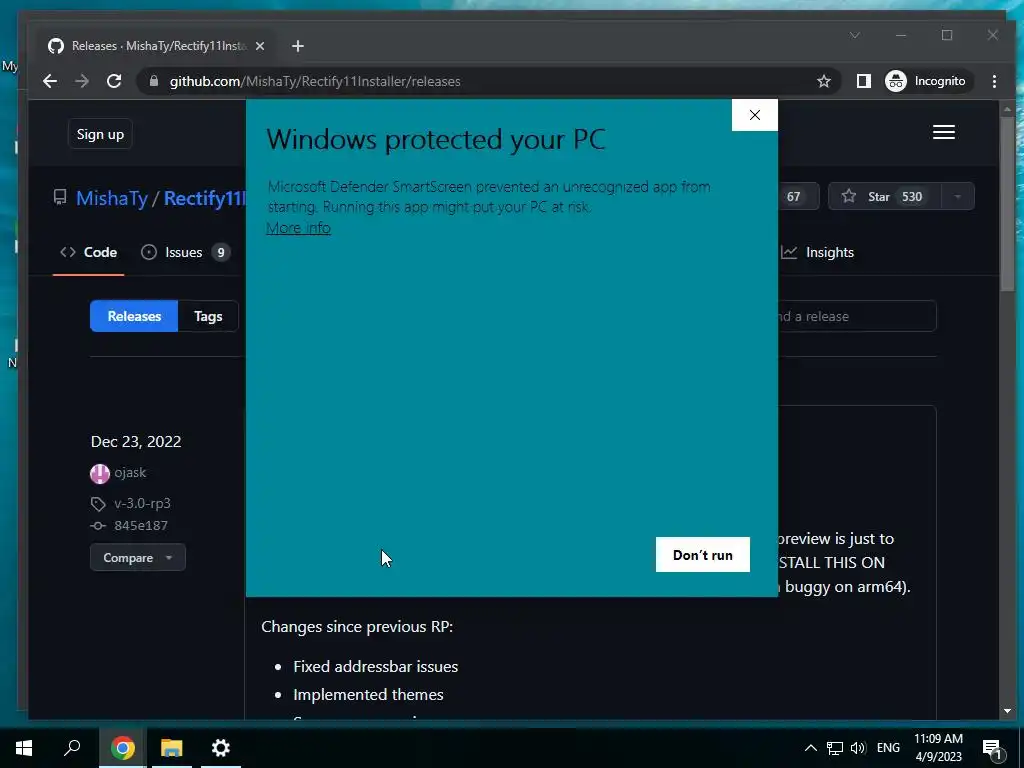Viewport: 1024px width, 768px height.
Task: Open File Explorer from taskbar
Action: (x=172, y=748)
